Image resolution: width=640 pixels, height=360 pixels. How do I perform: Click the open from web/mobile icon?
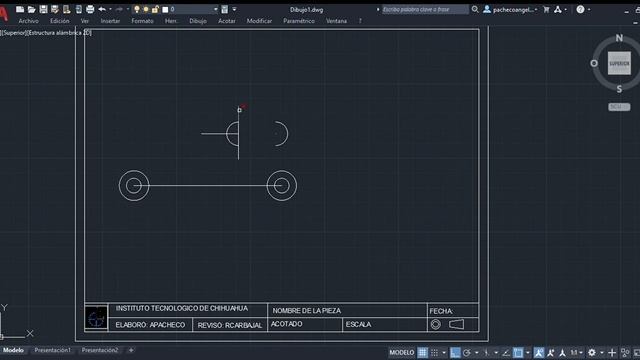(67, 9)
